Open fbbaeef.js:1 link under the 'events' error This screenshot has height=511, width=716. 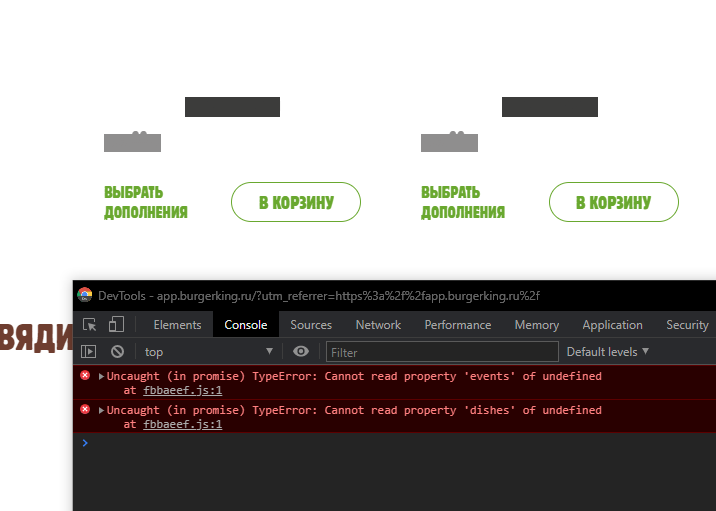(x=182, y=390)
